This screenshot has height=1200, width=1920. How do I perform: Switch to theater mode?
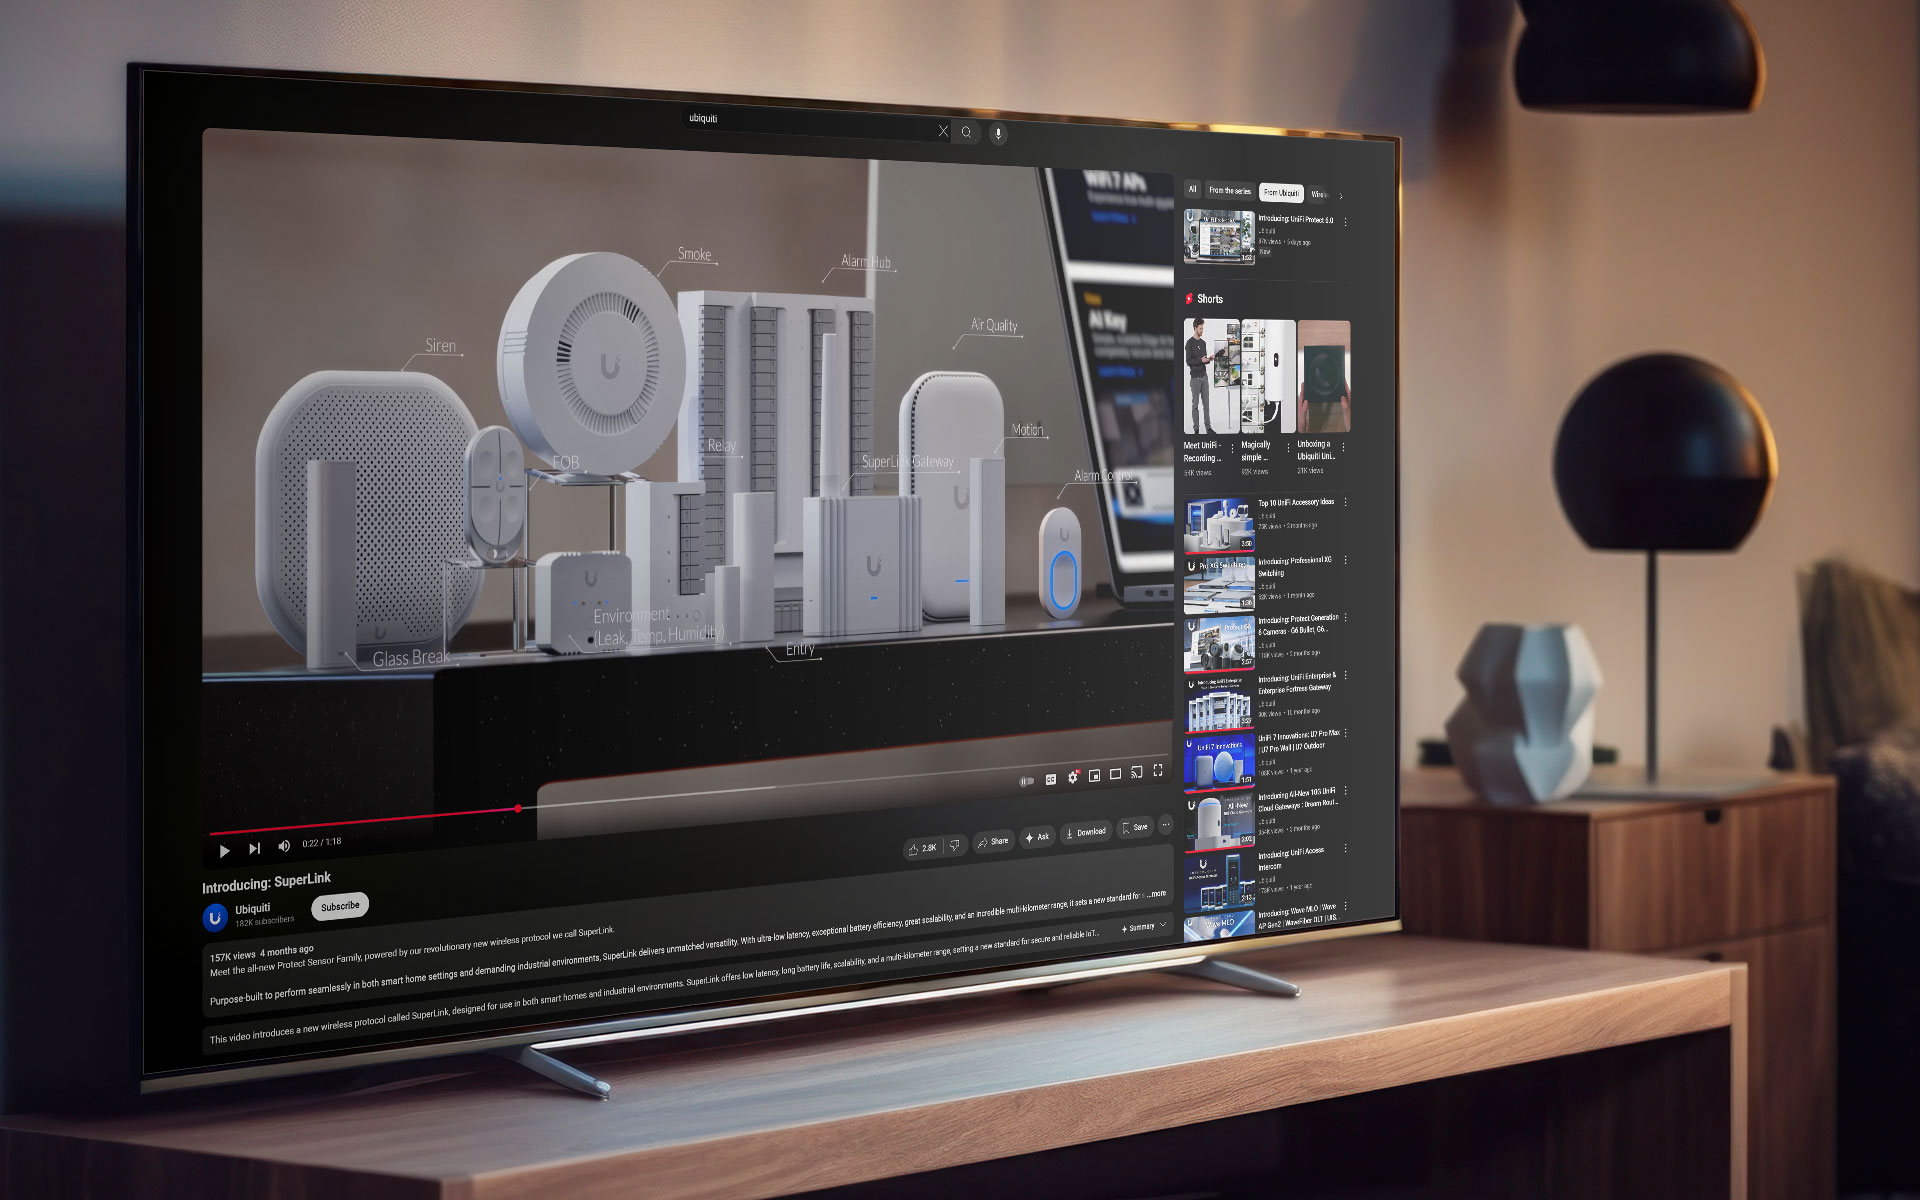(x=1116, y=774)
